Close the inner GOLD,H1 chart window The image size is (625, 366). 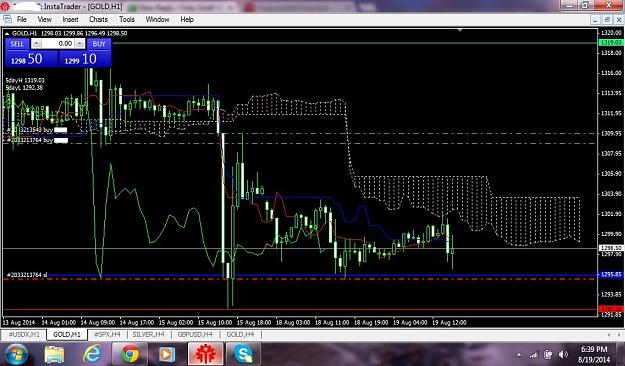(619, 20)
